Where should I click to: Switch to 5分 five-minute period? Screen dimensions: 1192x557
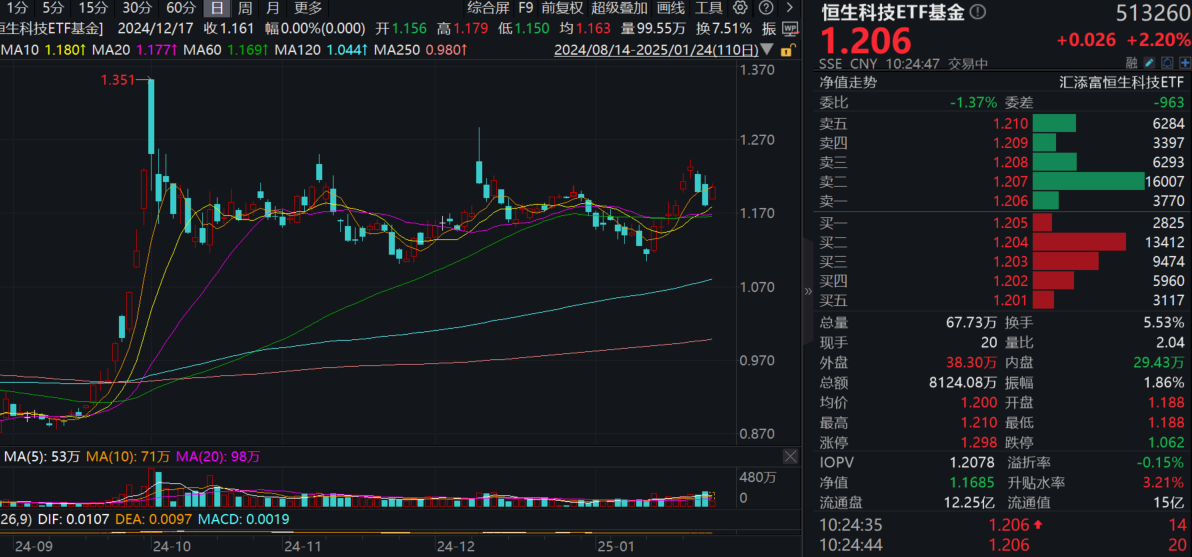coord(53,8)
